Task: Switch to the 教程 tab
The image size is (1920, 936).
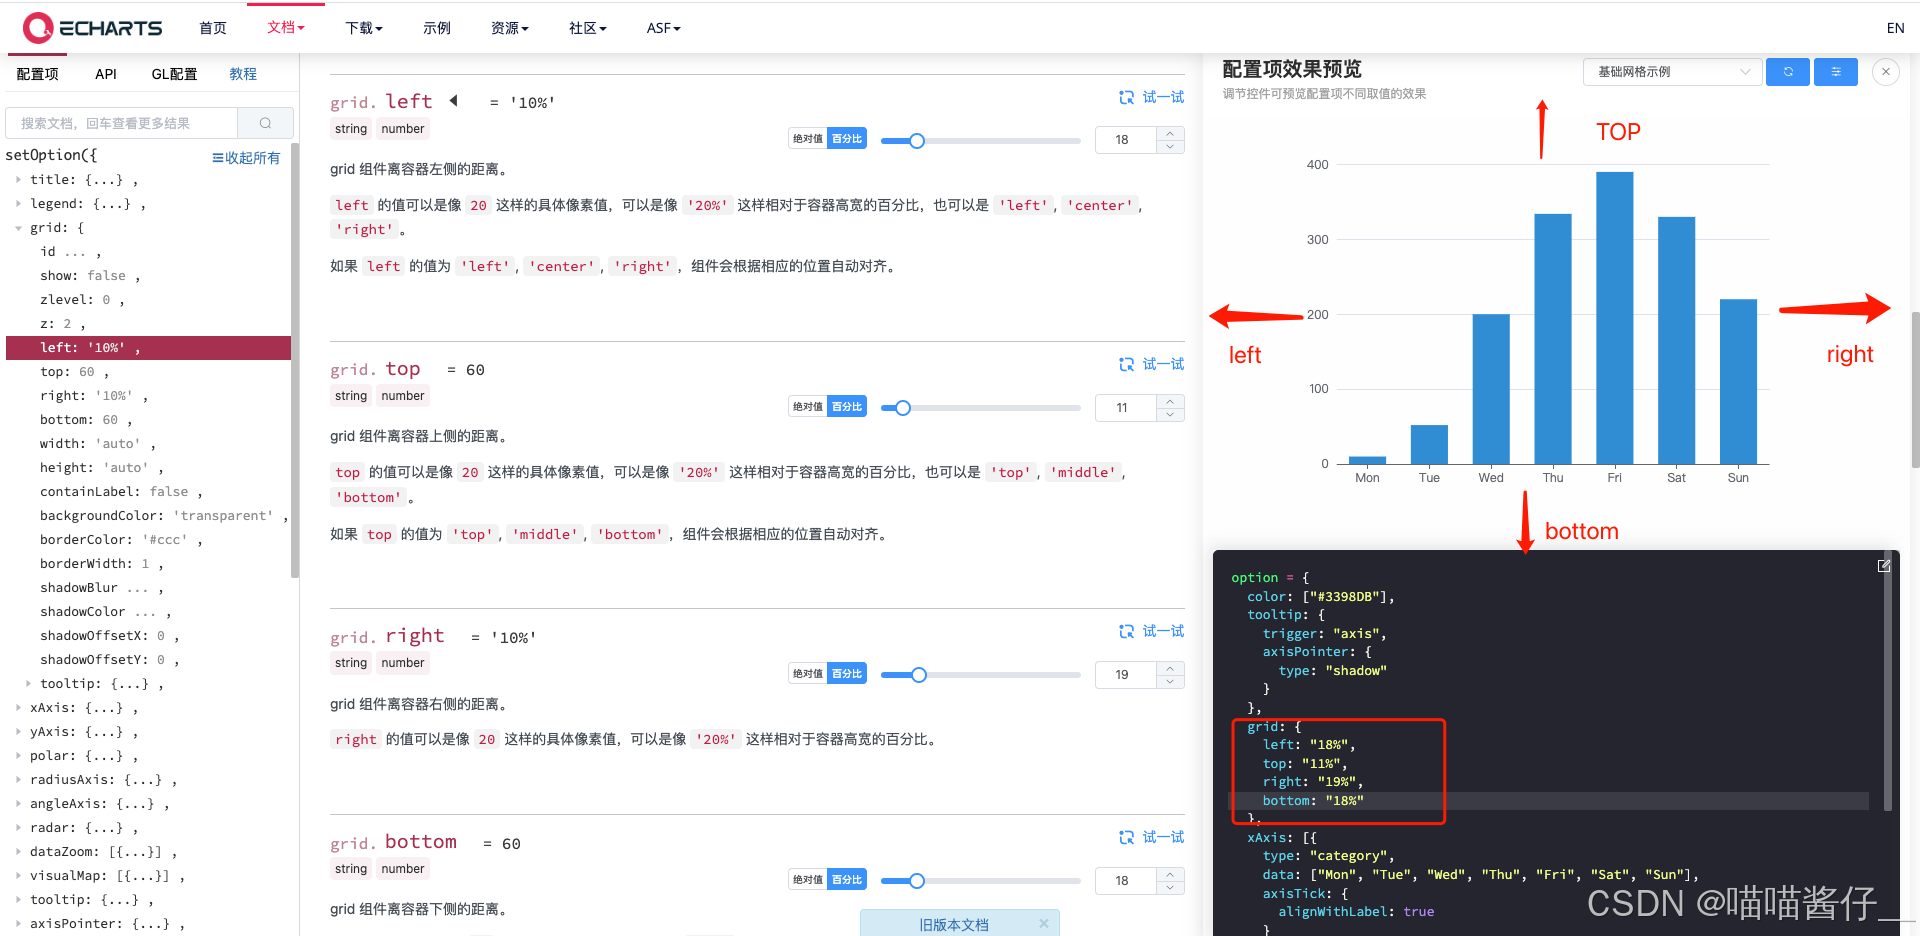Action: click(243, 74)
